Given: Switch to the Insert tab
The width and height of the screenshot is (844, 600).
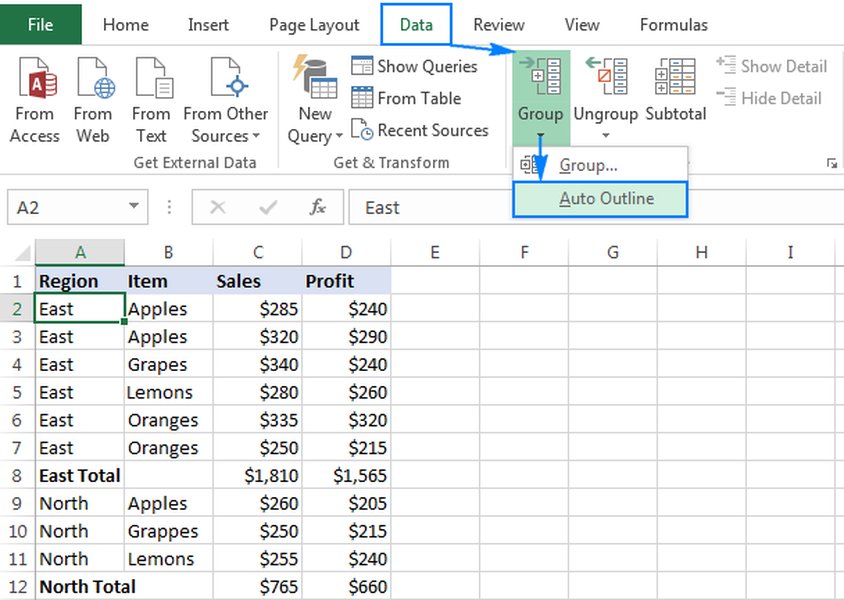Looking at the screenshot, I should point(208,25).
